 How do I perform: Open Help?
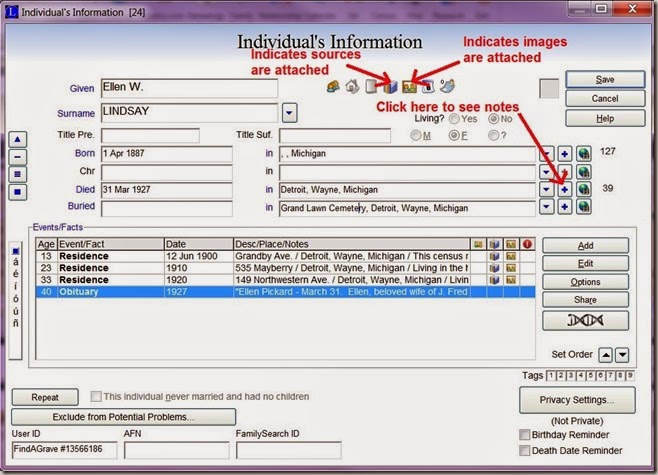pos(605,118)
